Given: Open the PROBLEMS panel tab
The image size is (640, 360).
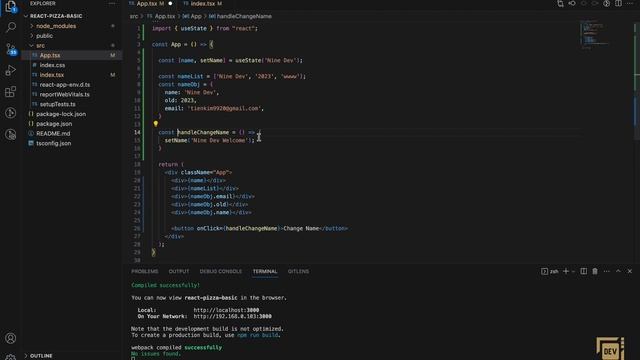Looking at the screenshot, I should (x=144, y=271).
